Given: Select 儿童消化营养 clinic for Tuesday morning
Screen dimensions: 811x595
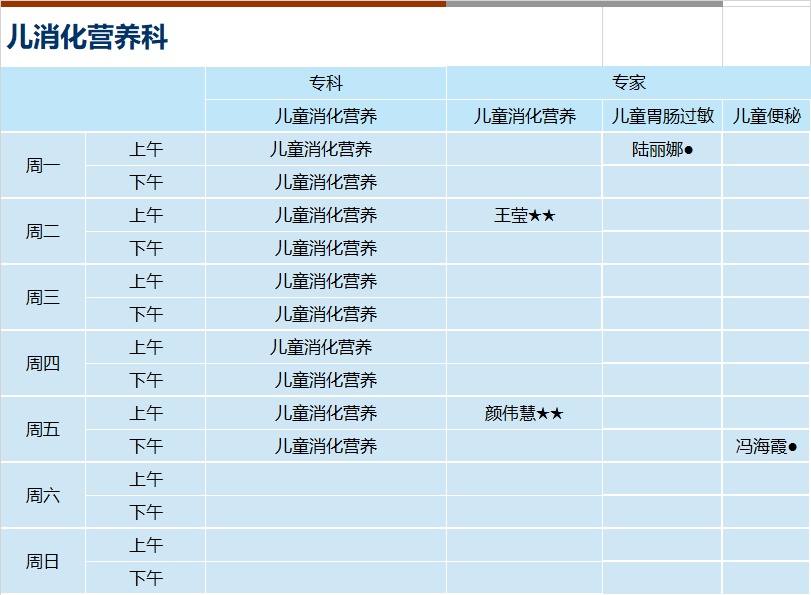Looking at the screenshot, I should (x=326, y=215).
